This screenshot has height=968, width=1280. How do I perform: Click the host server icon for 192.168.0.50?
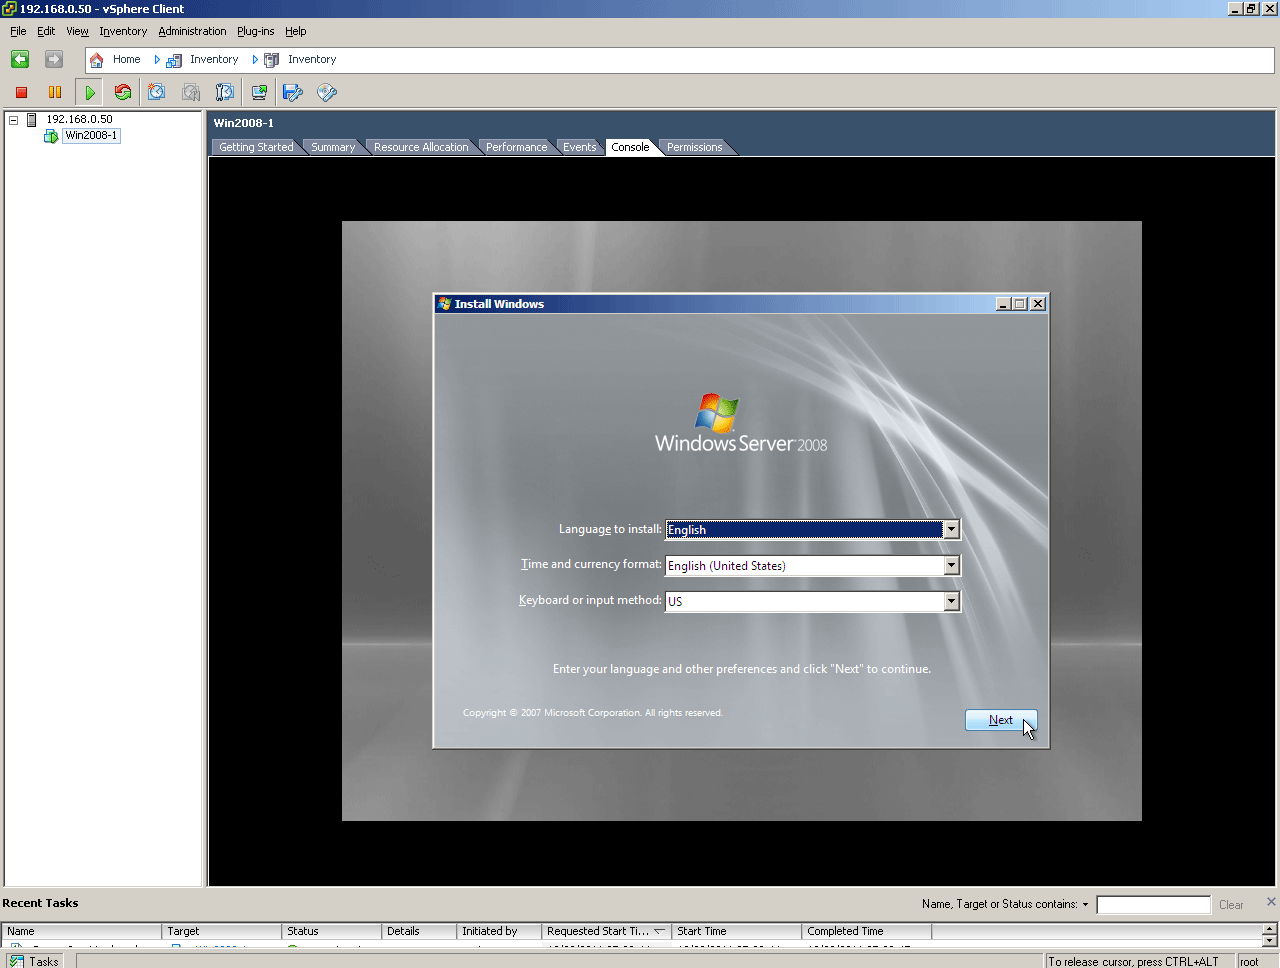coord(32,120)
